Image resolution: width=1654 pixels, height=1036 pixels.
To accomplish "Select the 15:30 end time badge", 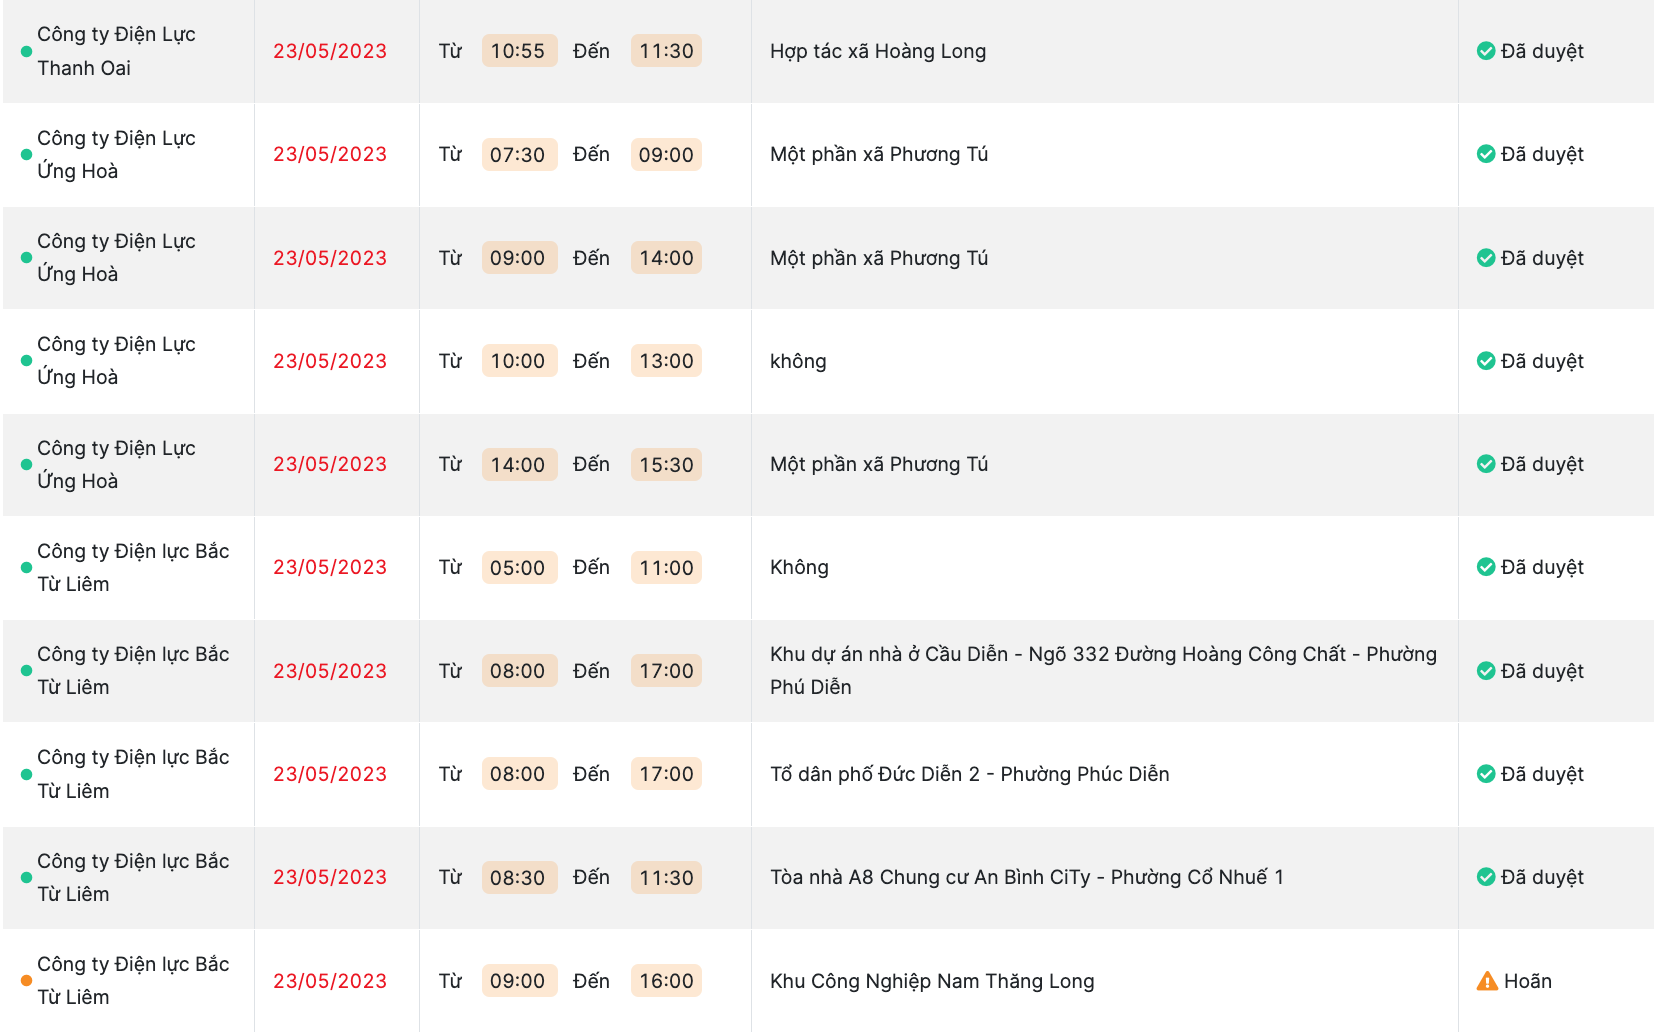I will pos(666,465).
